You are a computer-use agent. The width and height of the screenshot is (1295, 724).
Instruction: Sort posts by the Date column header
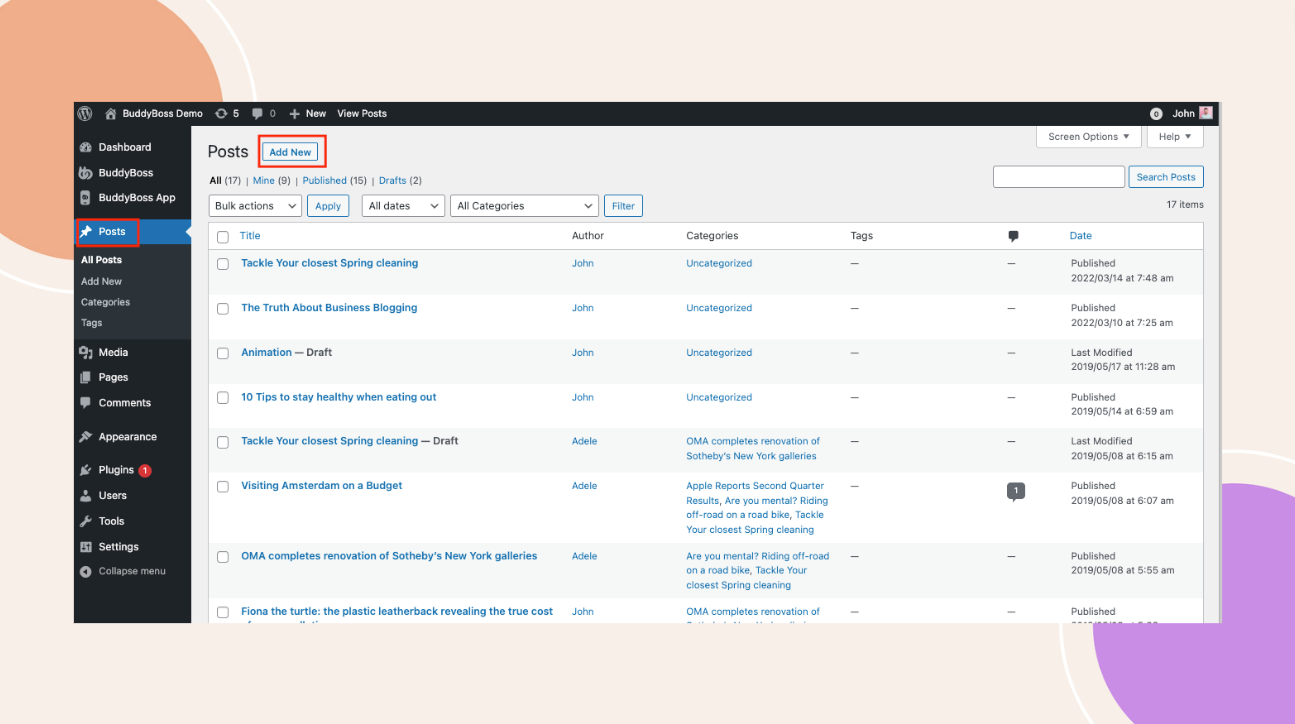(1080, 236)
